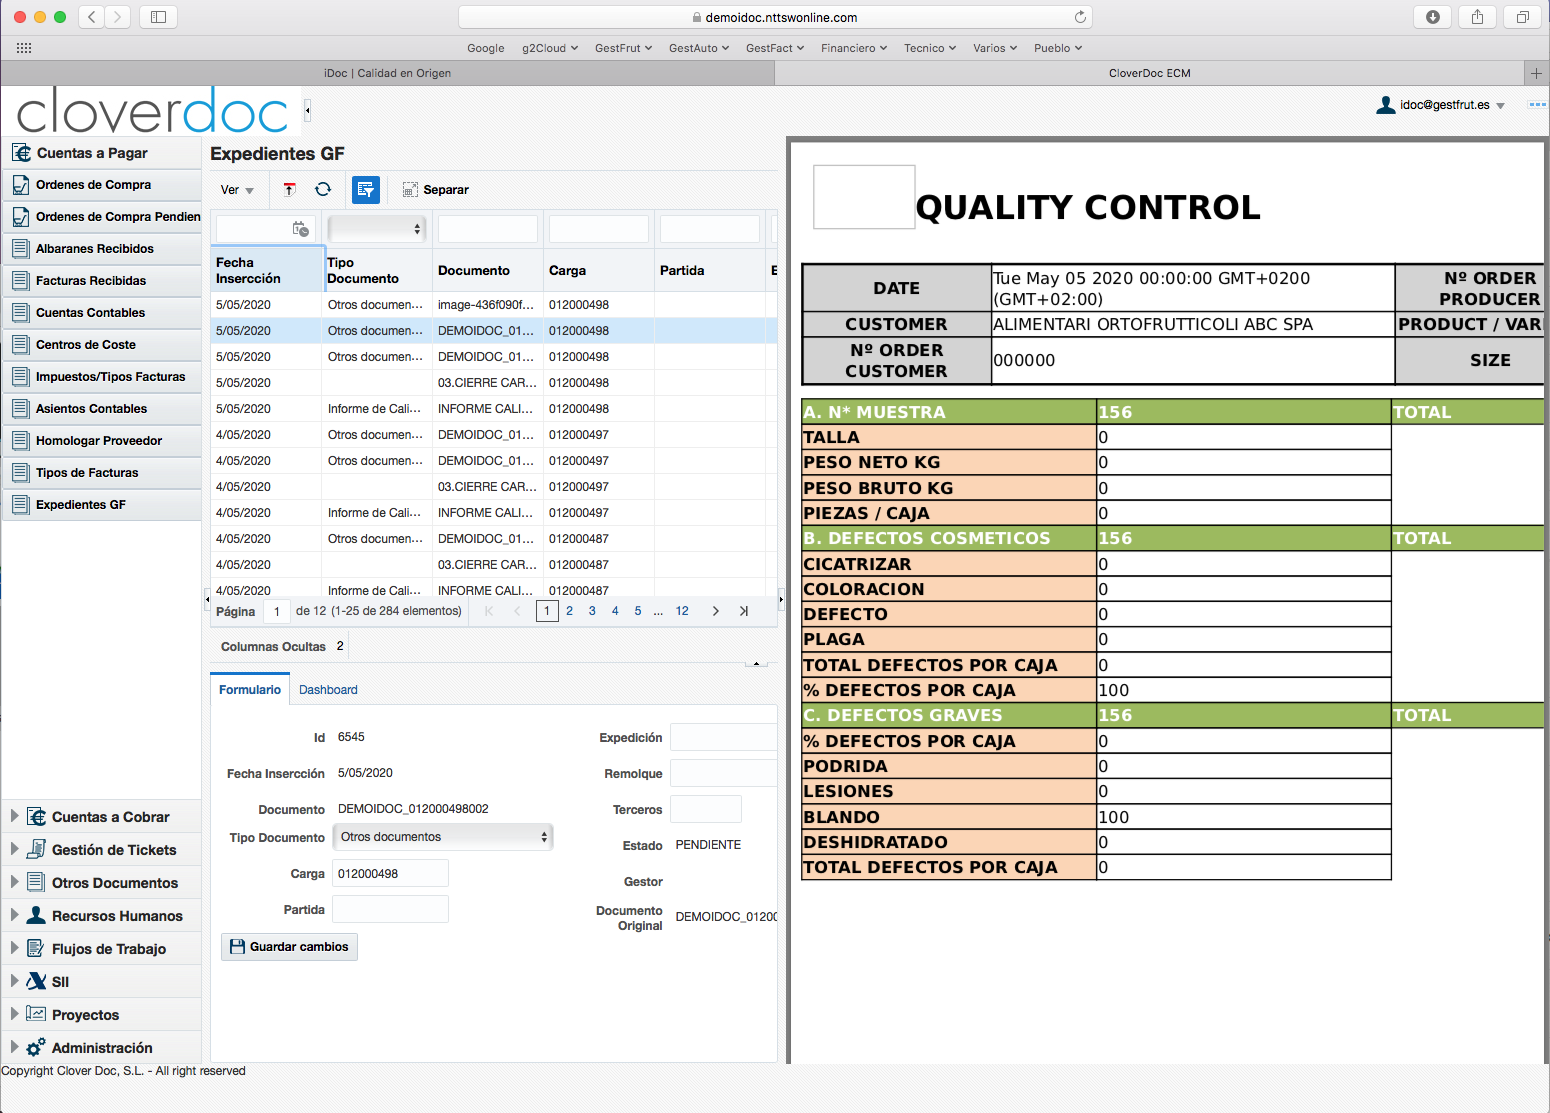Open the Cuentas a Pagar section
1550x1113 pixels.
click(92, 153)
